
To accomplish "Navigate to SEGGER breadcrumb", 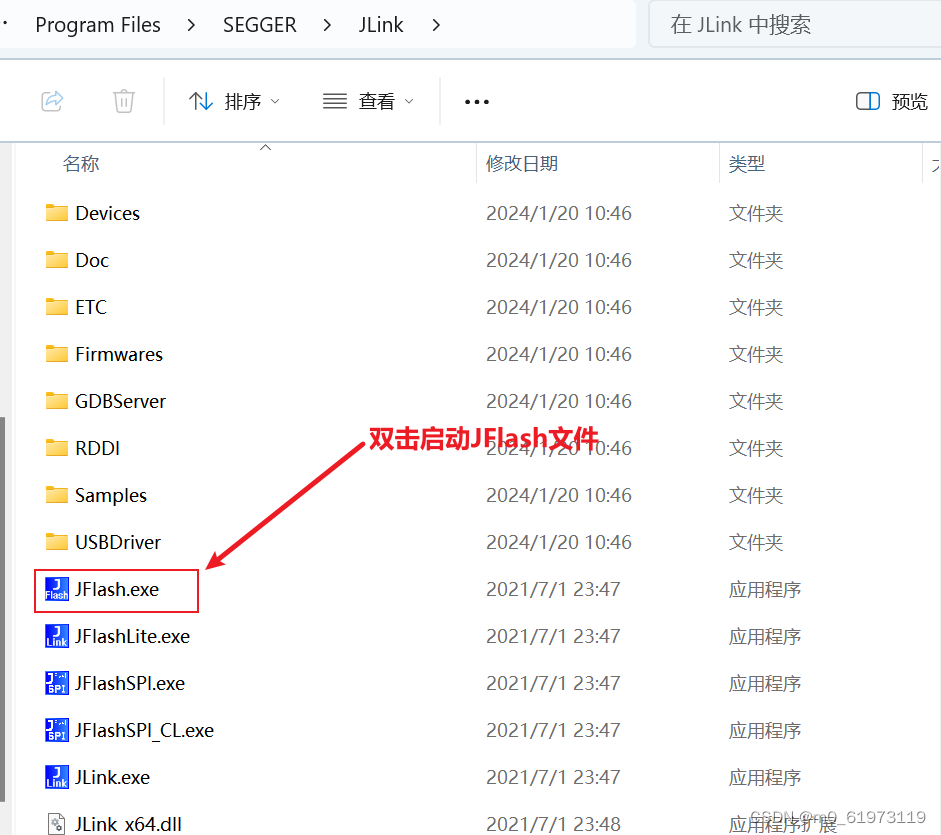I will point(260,25).
